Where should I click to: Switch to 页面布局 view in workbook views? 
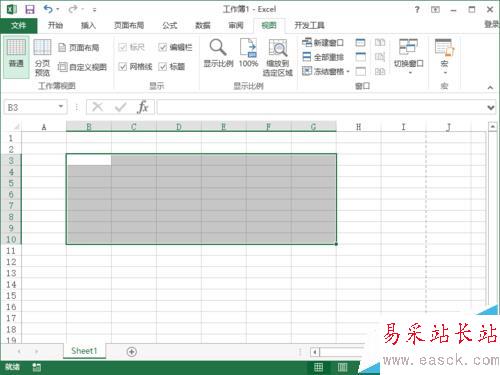coord(79,48)
